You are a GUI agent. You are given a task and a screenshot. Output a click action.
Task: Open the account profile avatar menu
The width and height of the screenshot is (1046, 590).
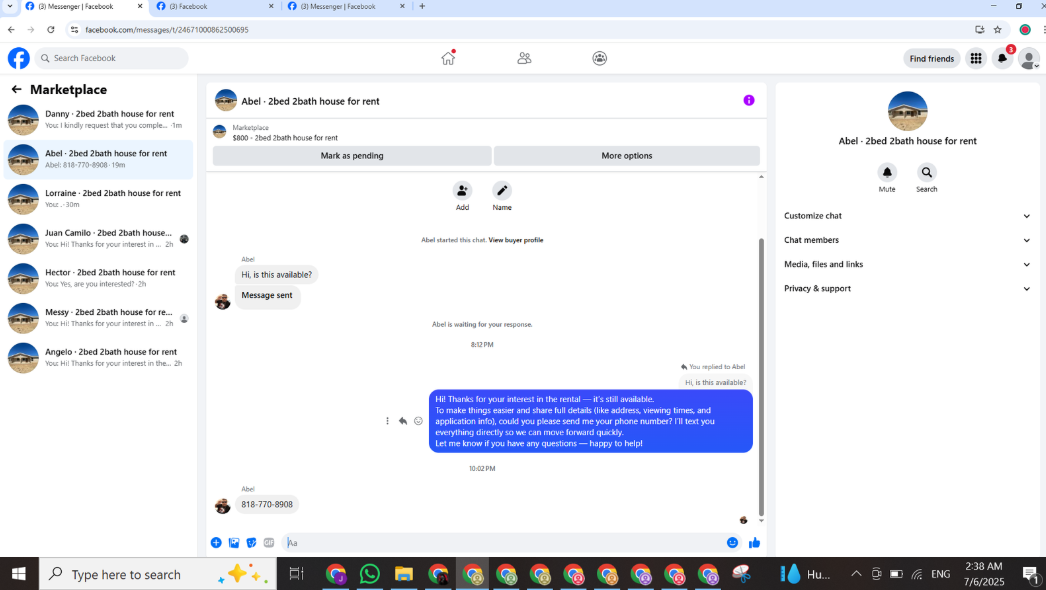(1029, 59)
